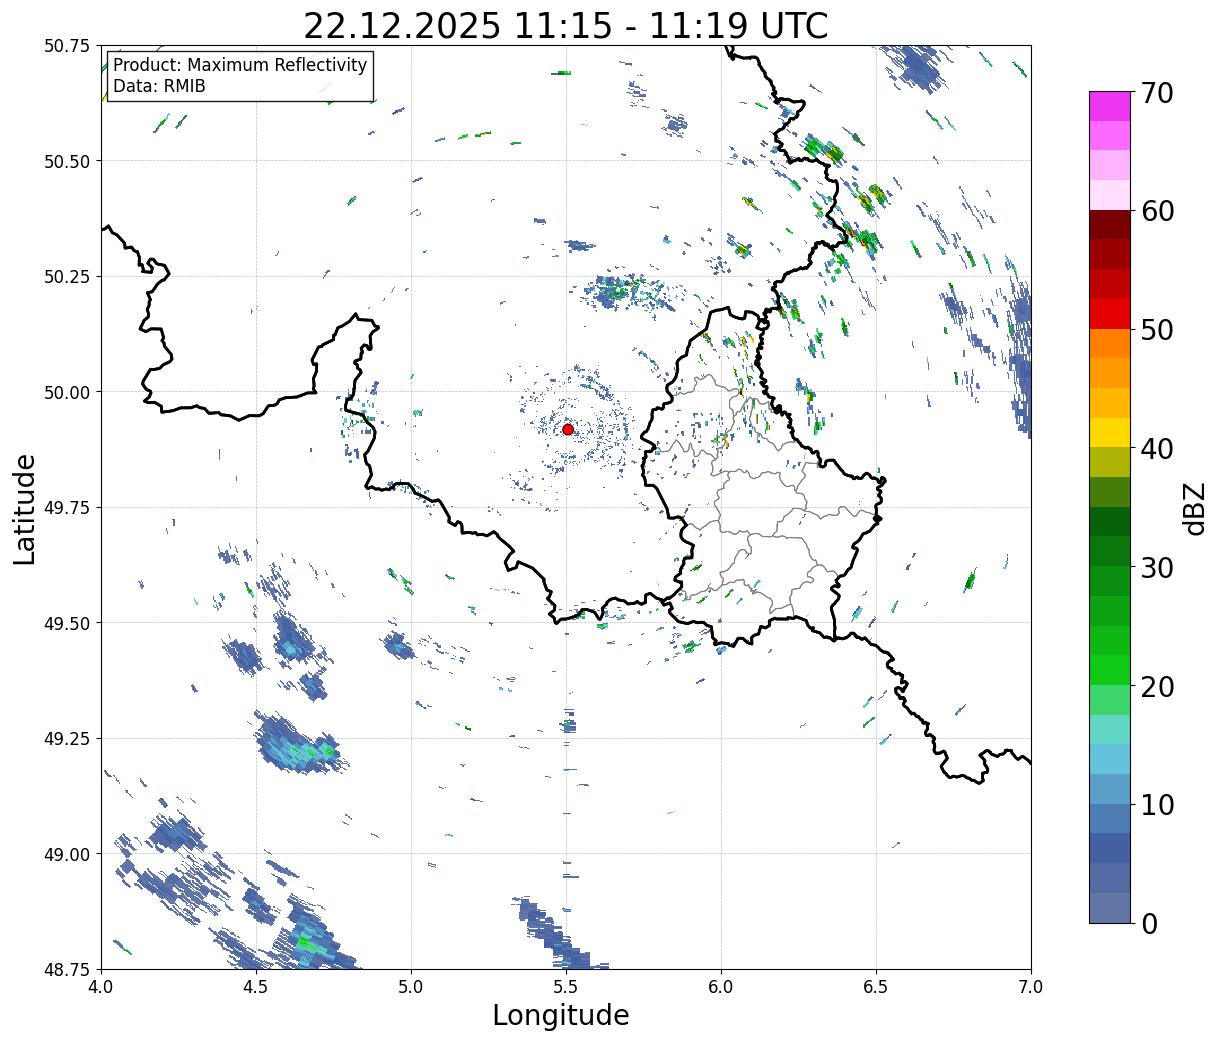
Task: Click latitude tick label '49.50'
Action: [66, 623]
